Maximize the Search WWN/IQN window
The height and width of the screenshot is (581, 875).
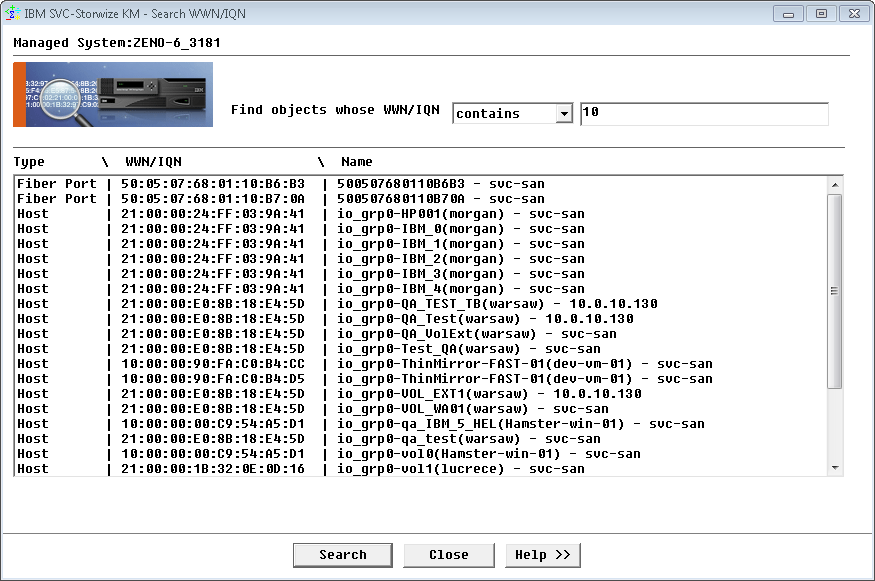tap(821, 13)
